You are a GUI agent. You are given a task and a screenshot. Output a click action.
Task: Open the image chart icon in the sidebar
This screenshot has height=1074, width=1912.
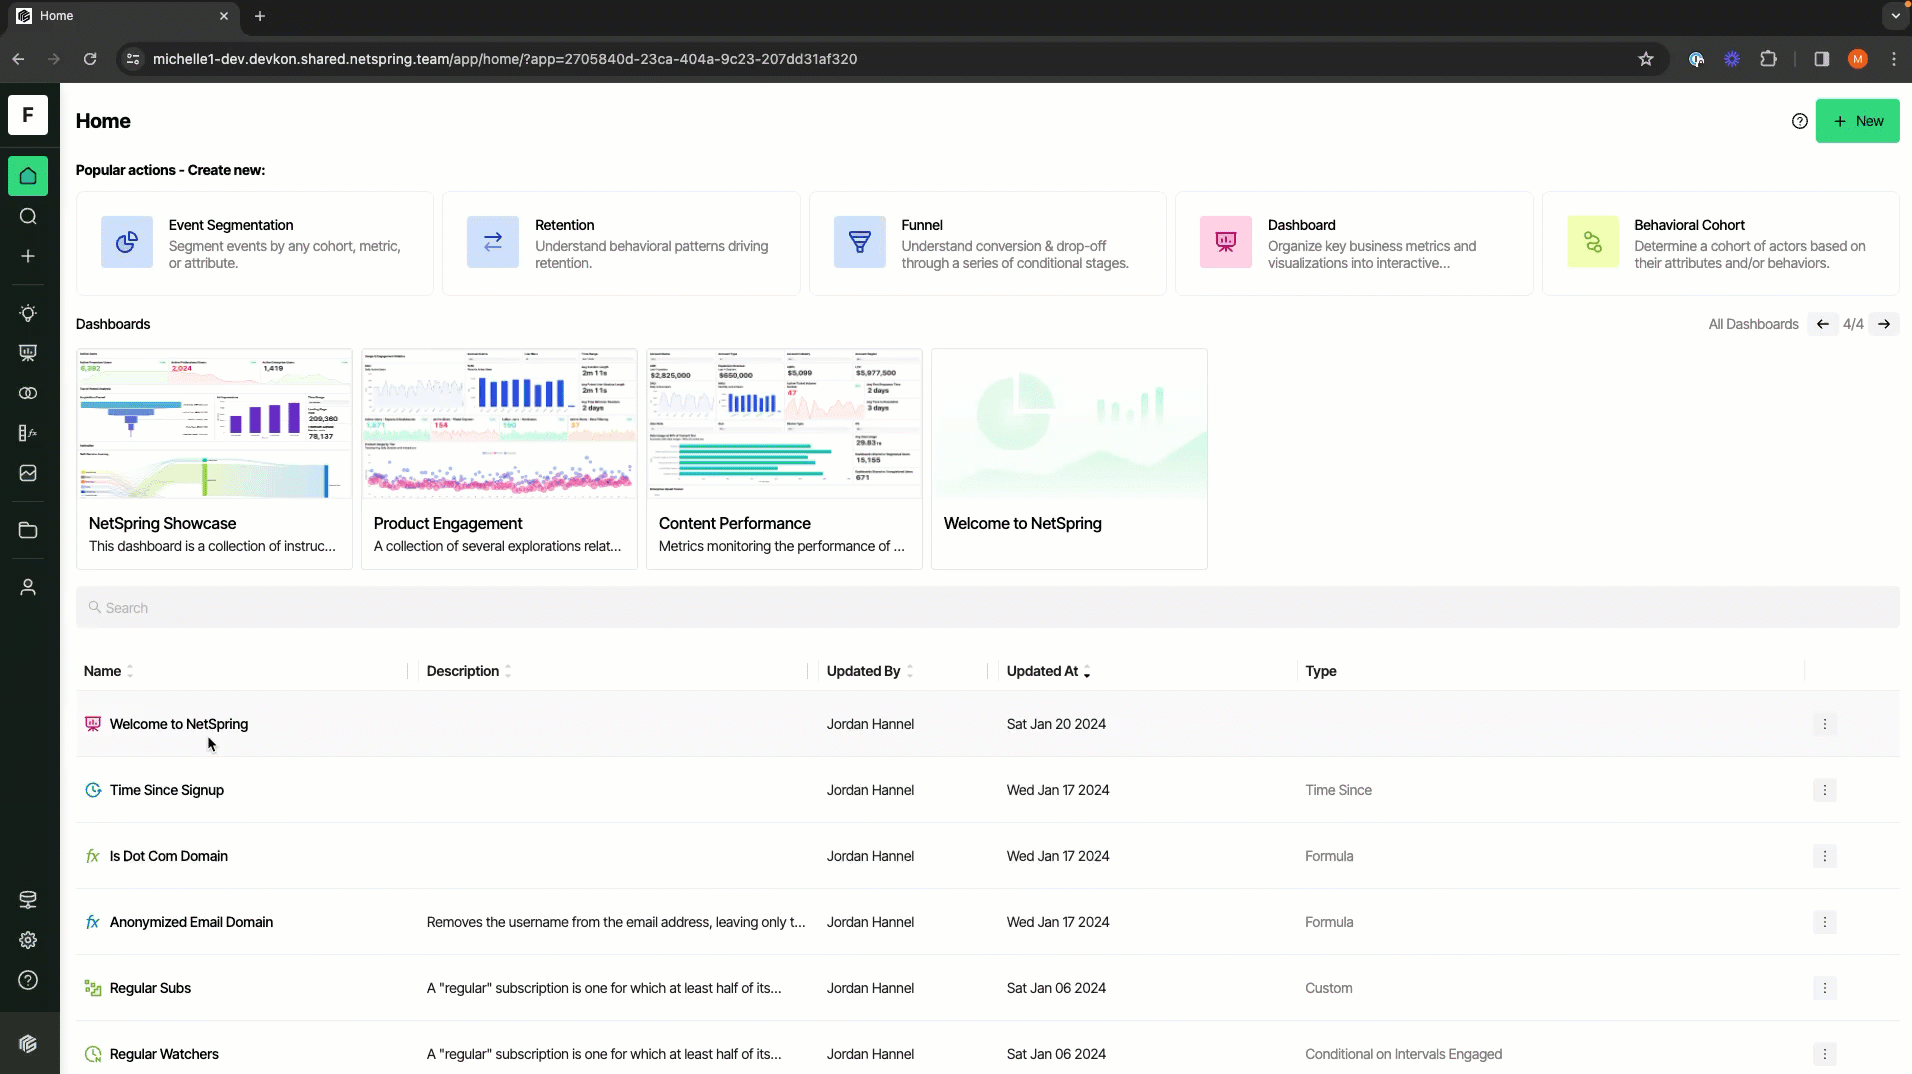pos(28,473)
